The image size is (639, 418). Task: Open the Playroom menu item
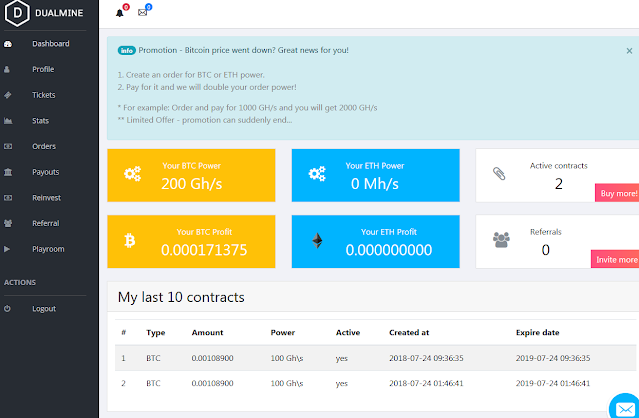(x=48, y=249)
